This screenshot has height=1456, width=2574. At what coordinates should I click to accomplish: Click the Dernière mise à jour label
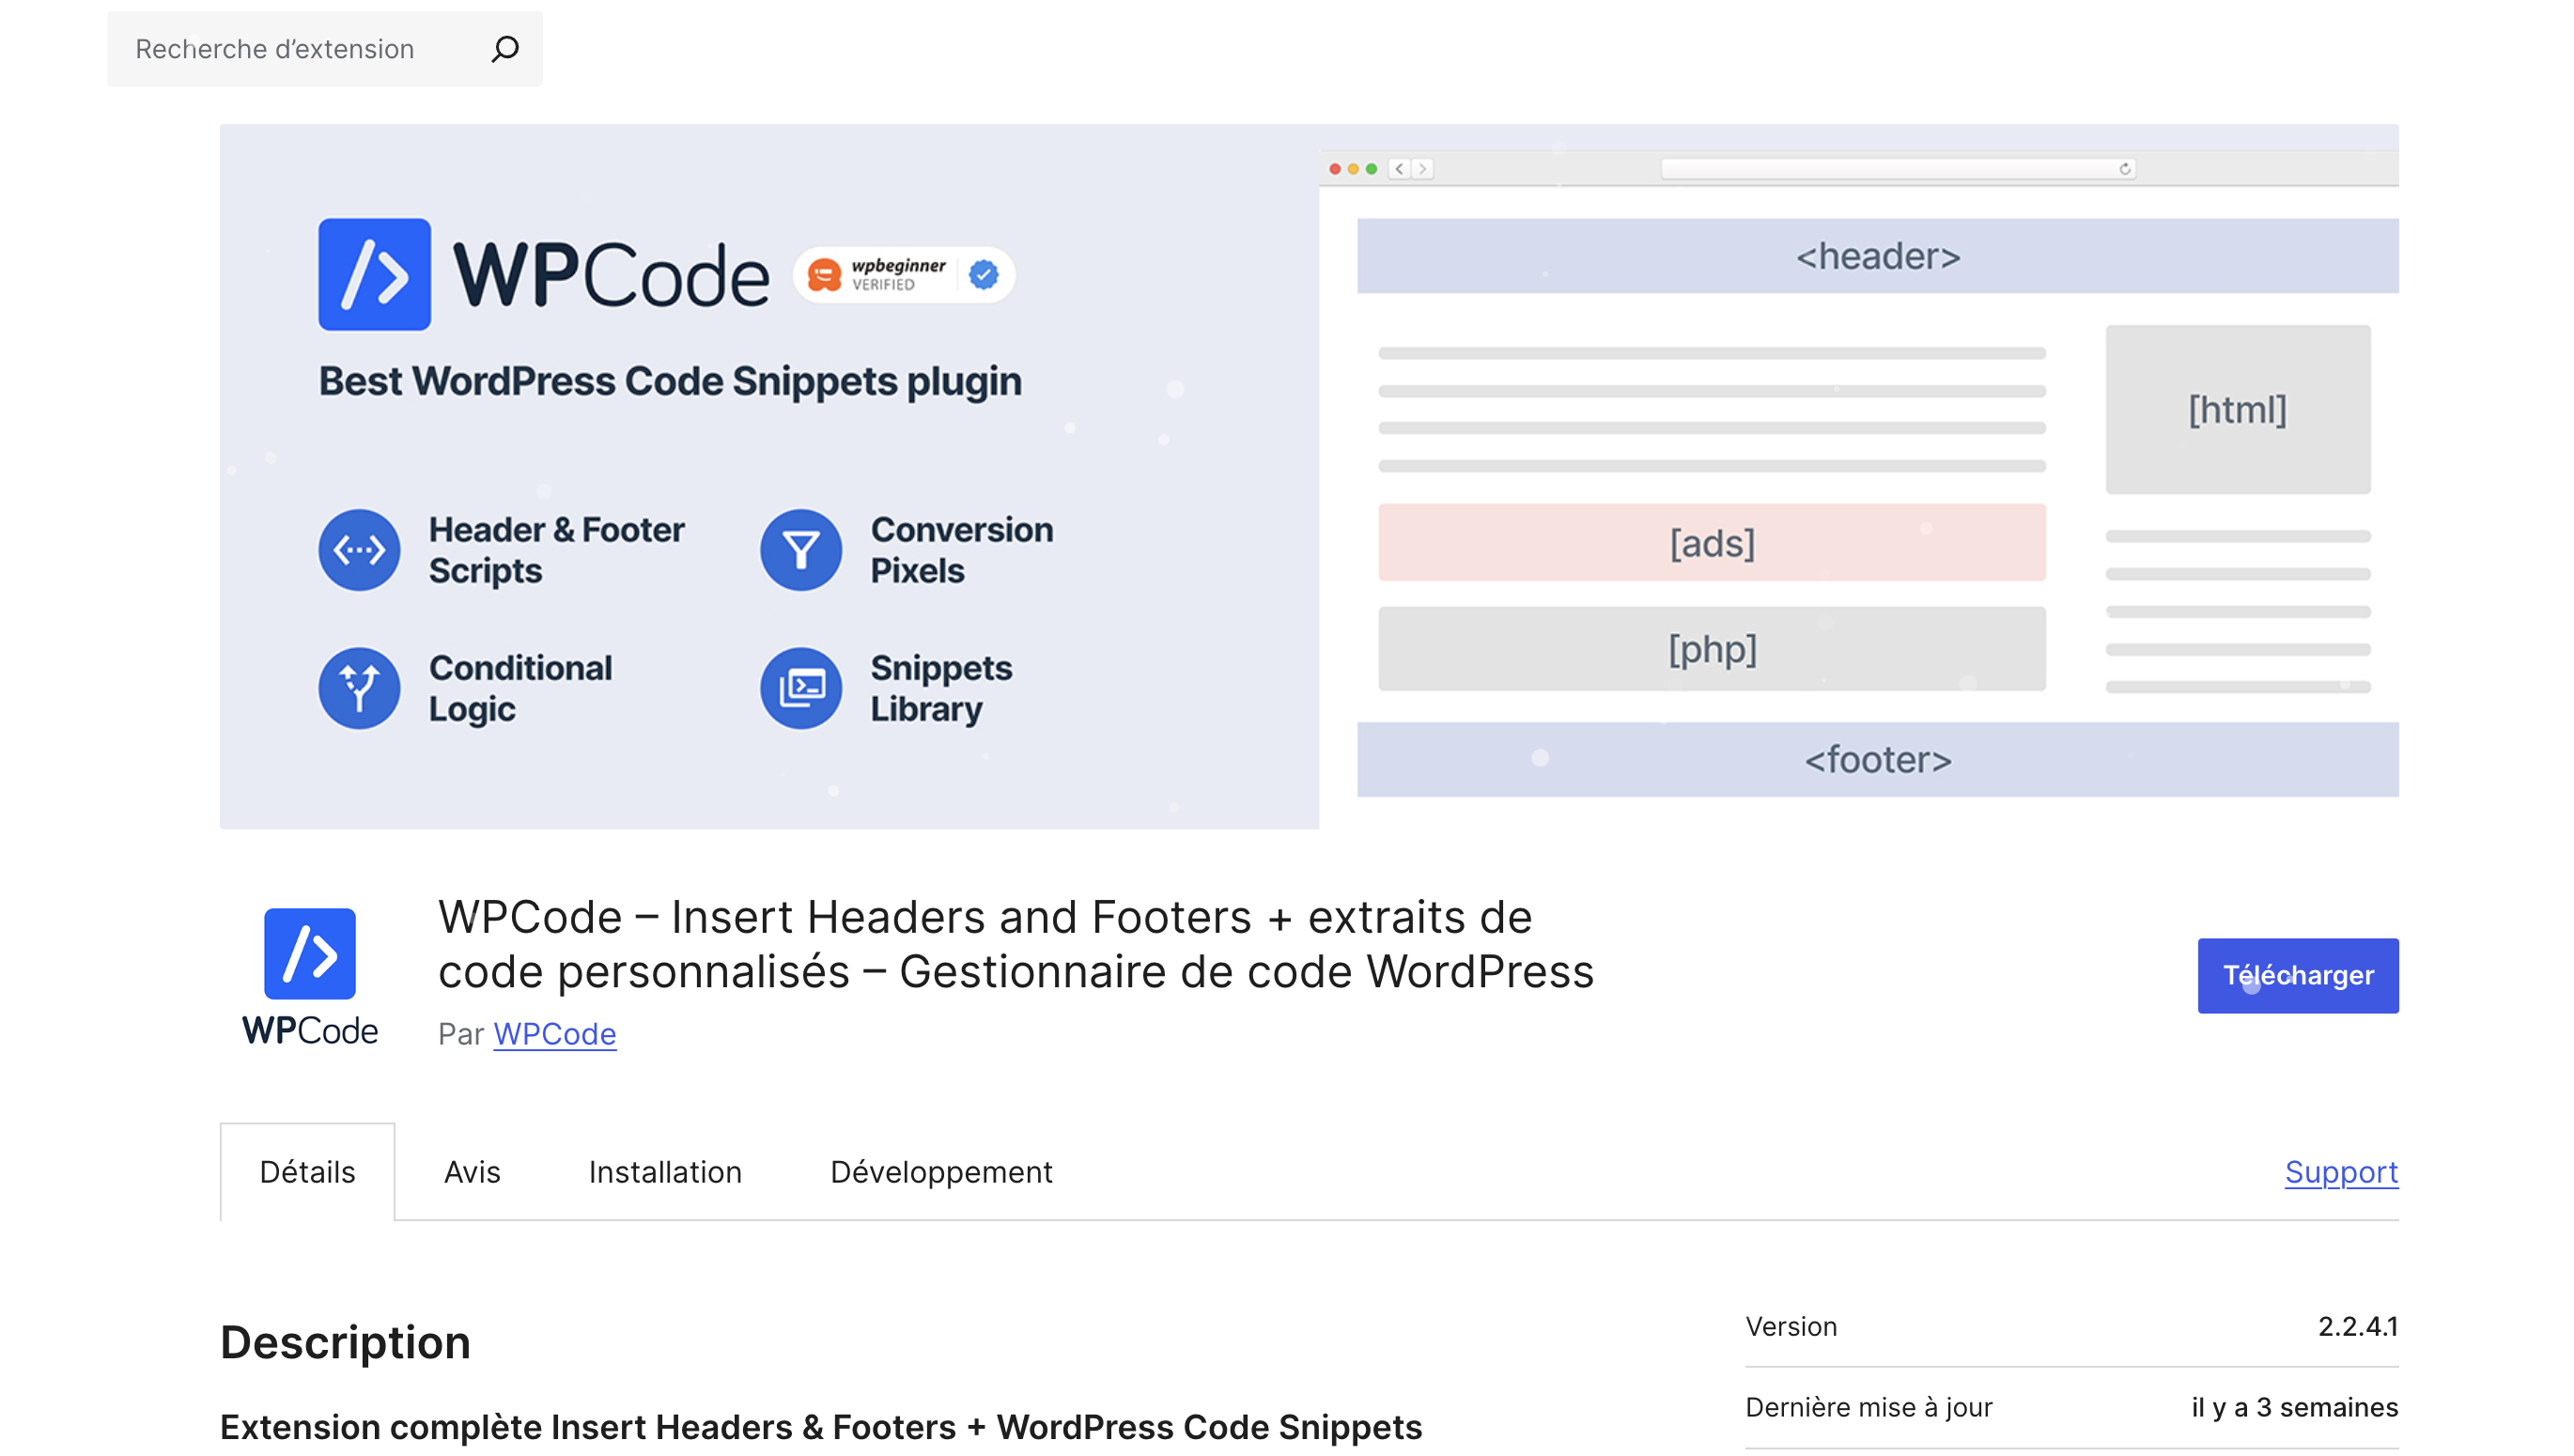1869,1407
